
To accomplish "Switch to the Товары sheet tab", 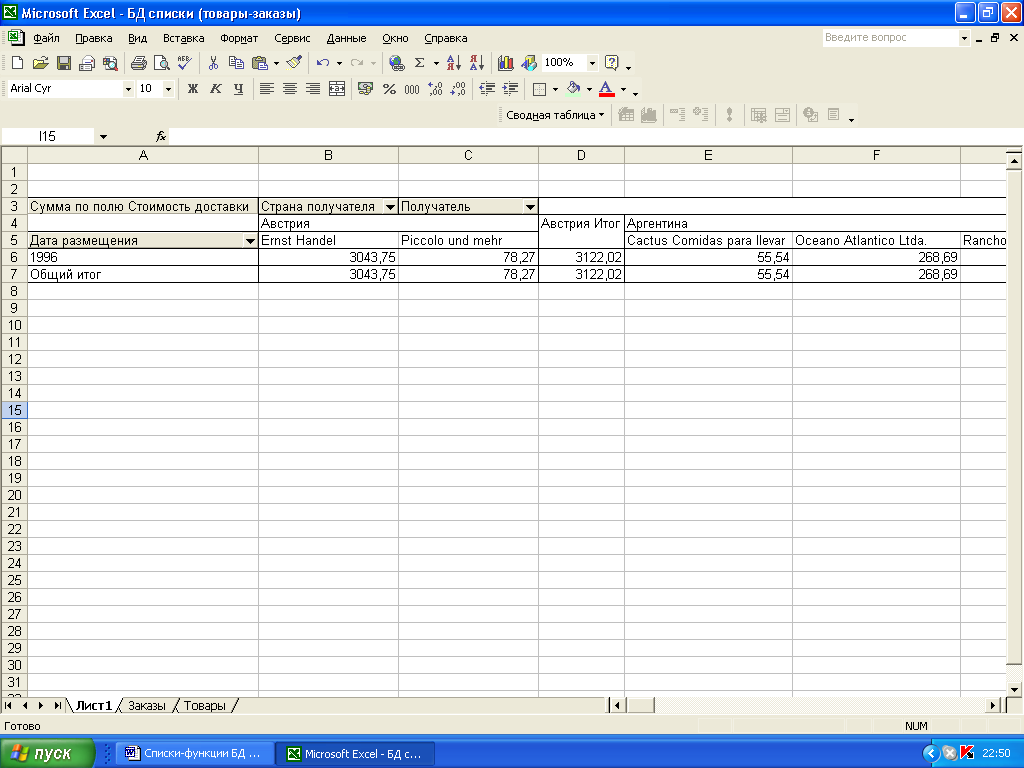I will click(204, 706).
